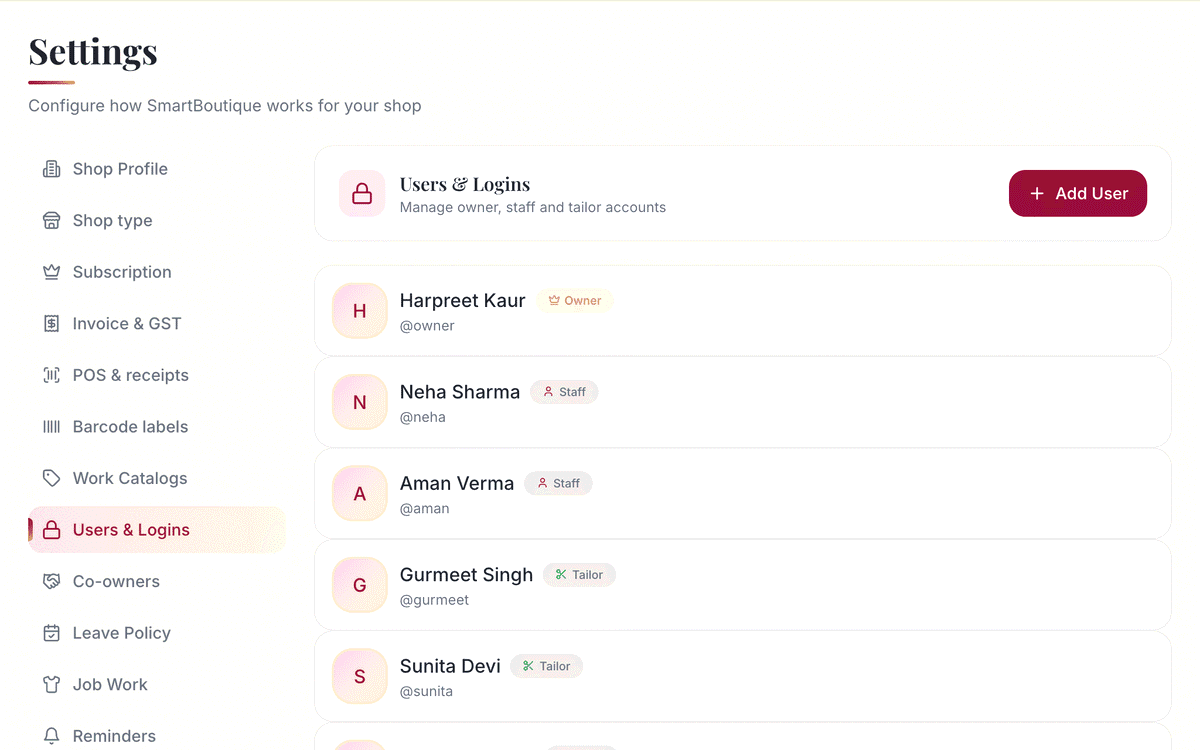1200x750 pixels.
Task: Click the Harpreet Kaur name
Action: tap(462, 301)
